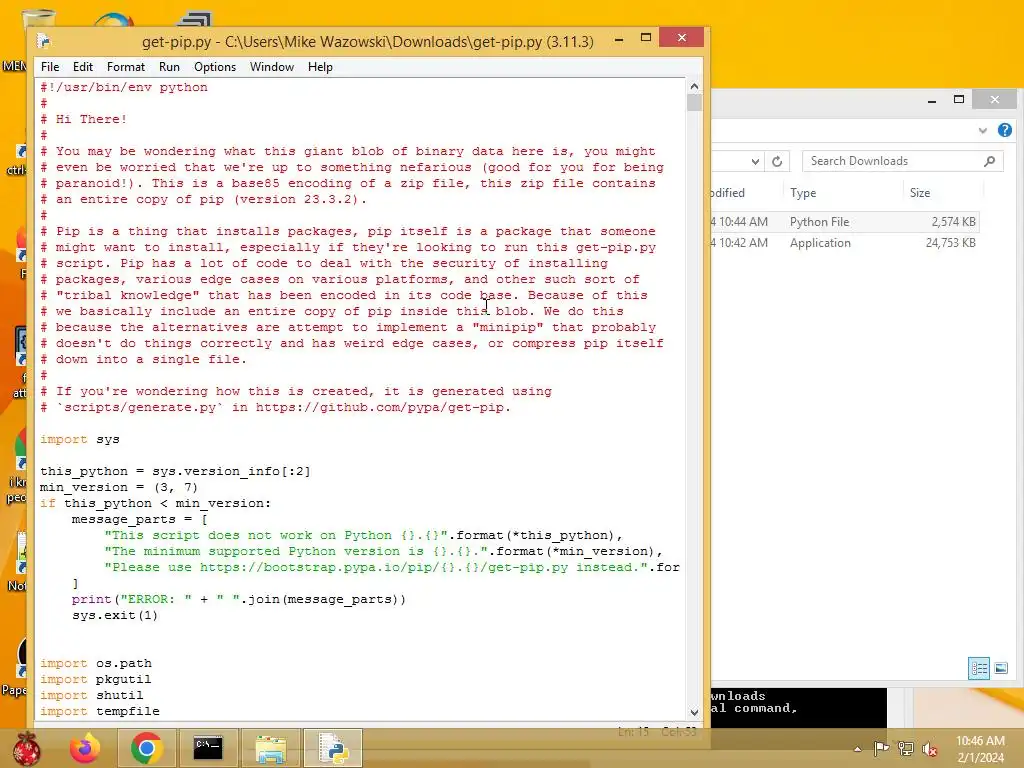The image size is (1024, 768).
Task: Click the 'import tempfile' line
Action: [100, 711]
